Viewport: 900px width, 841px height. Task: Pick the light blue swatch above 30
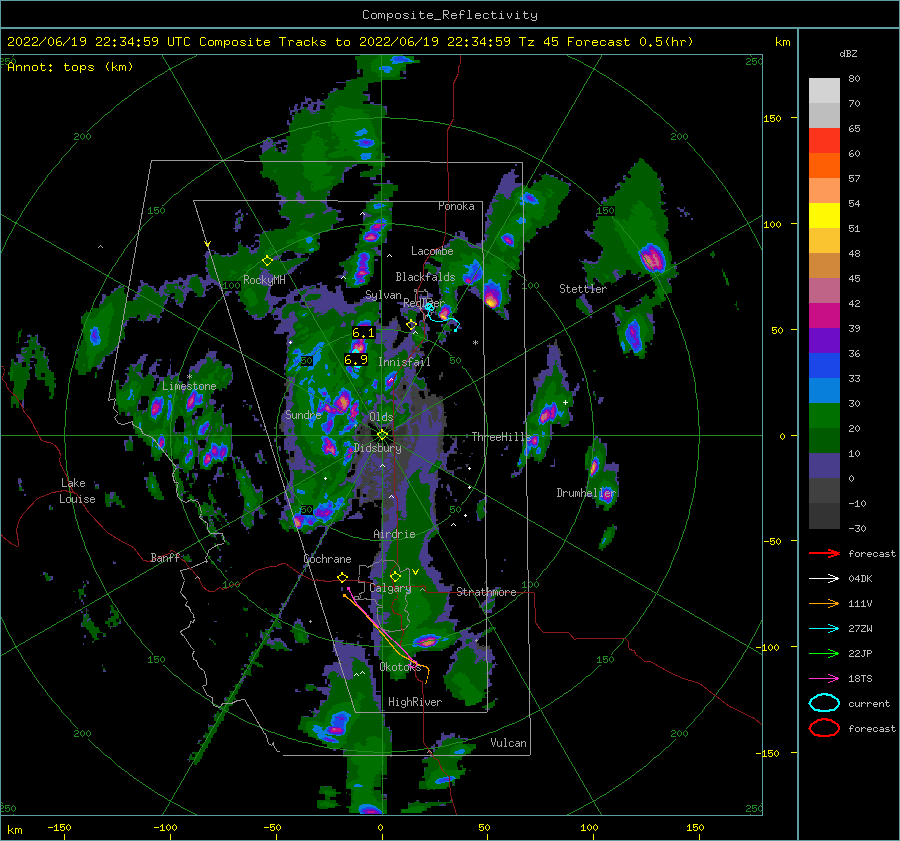[824, 390]
